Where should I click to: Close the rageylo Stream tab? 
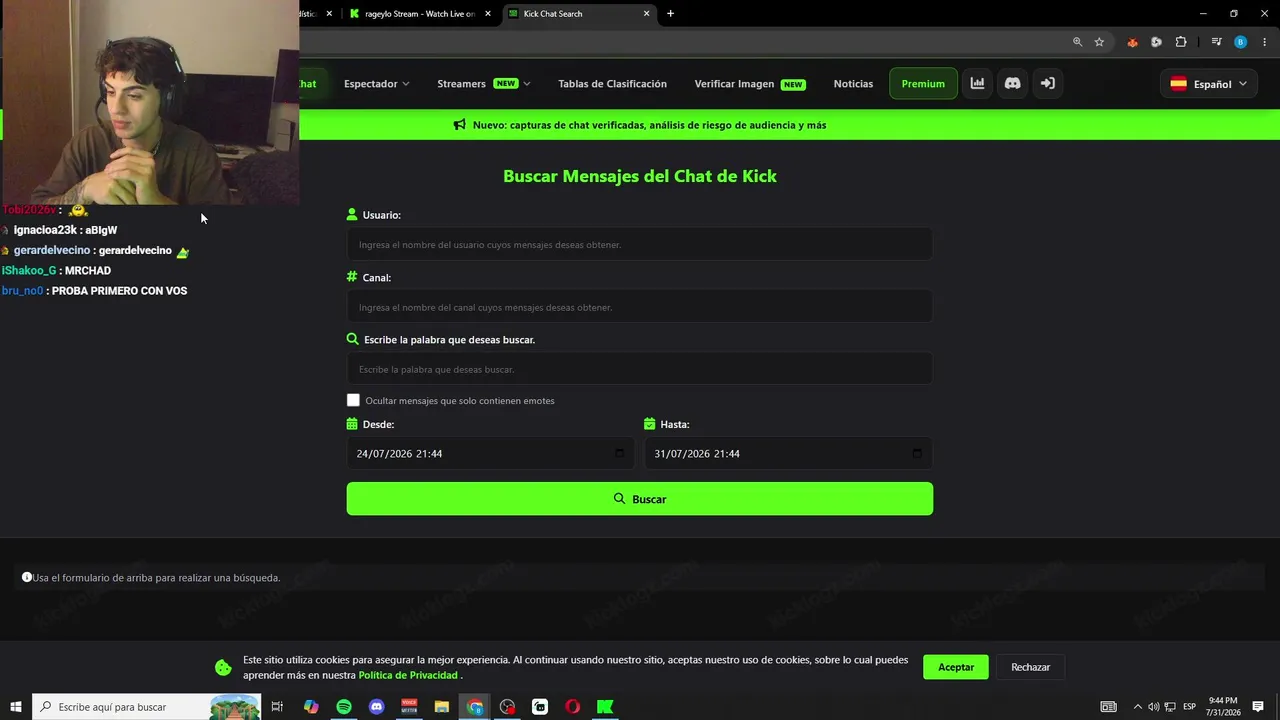coord(488,14)
